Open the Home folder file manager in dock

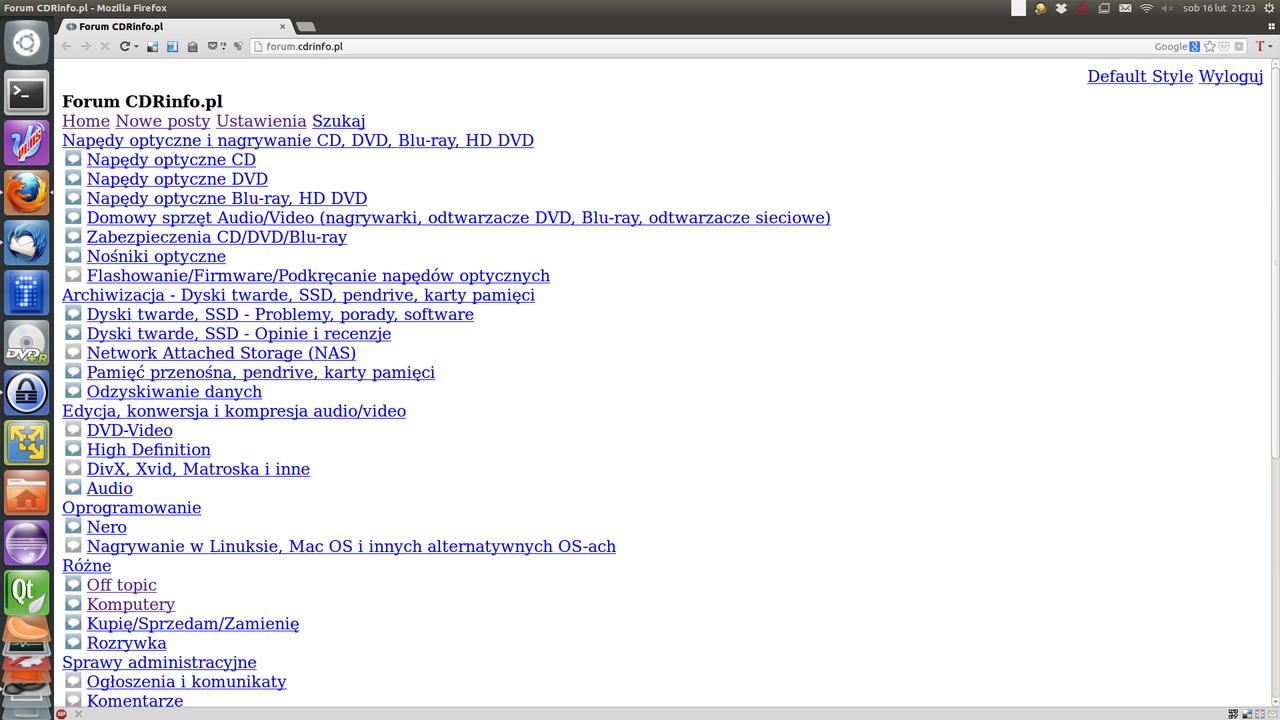[26, 493]
